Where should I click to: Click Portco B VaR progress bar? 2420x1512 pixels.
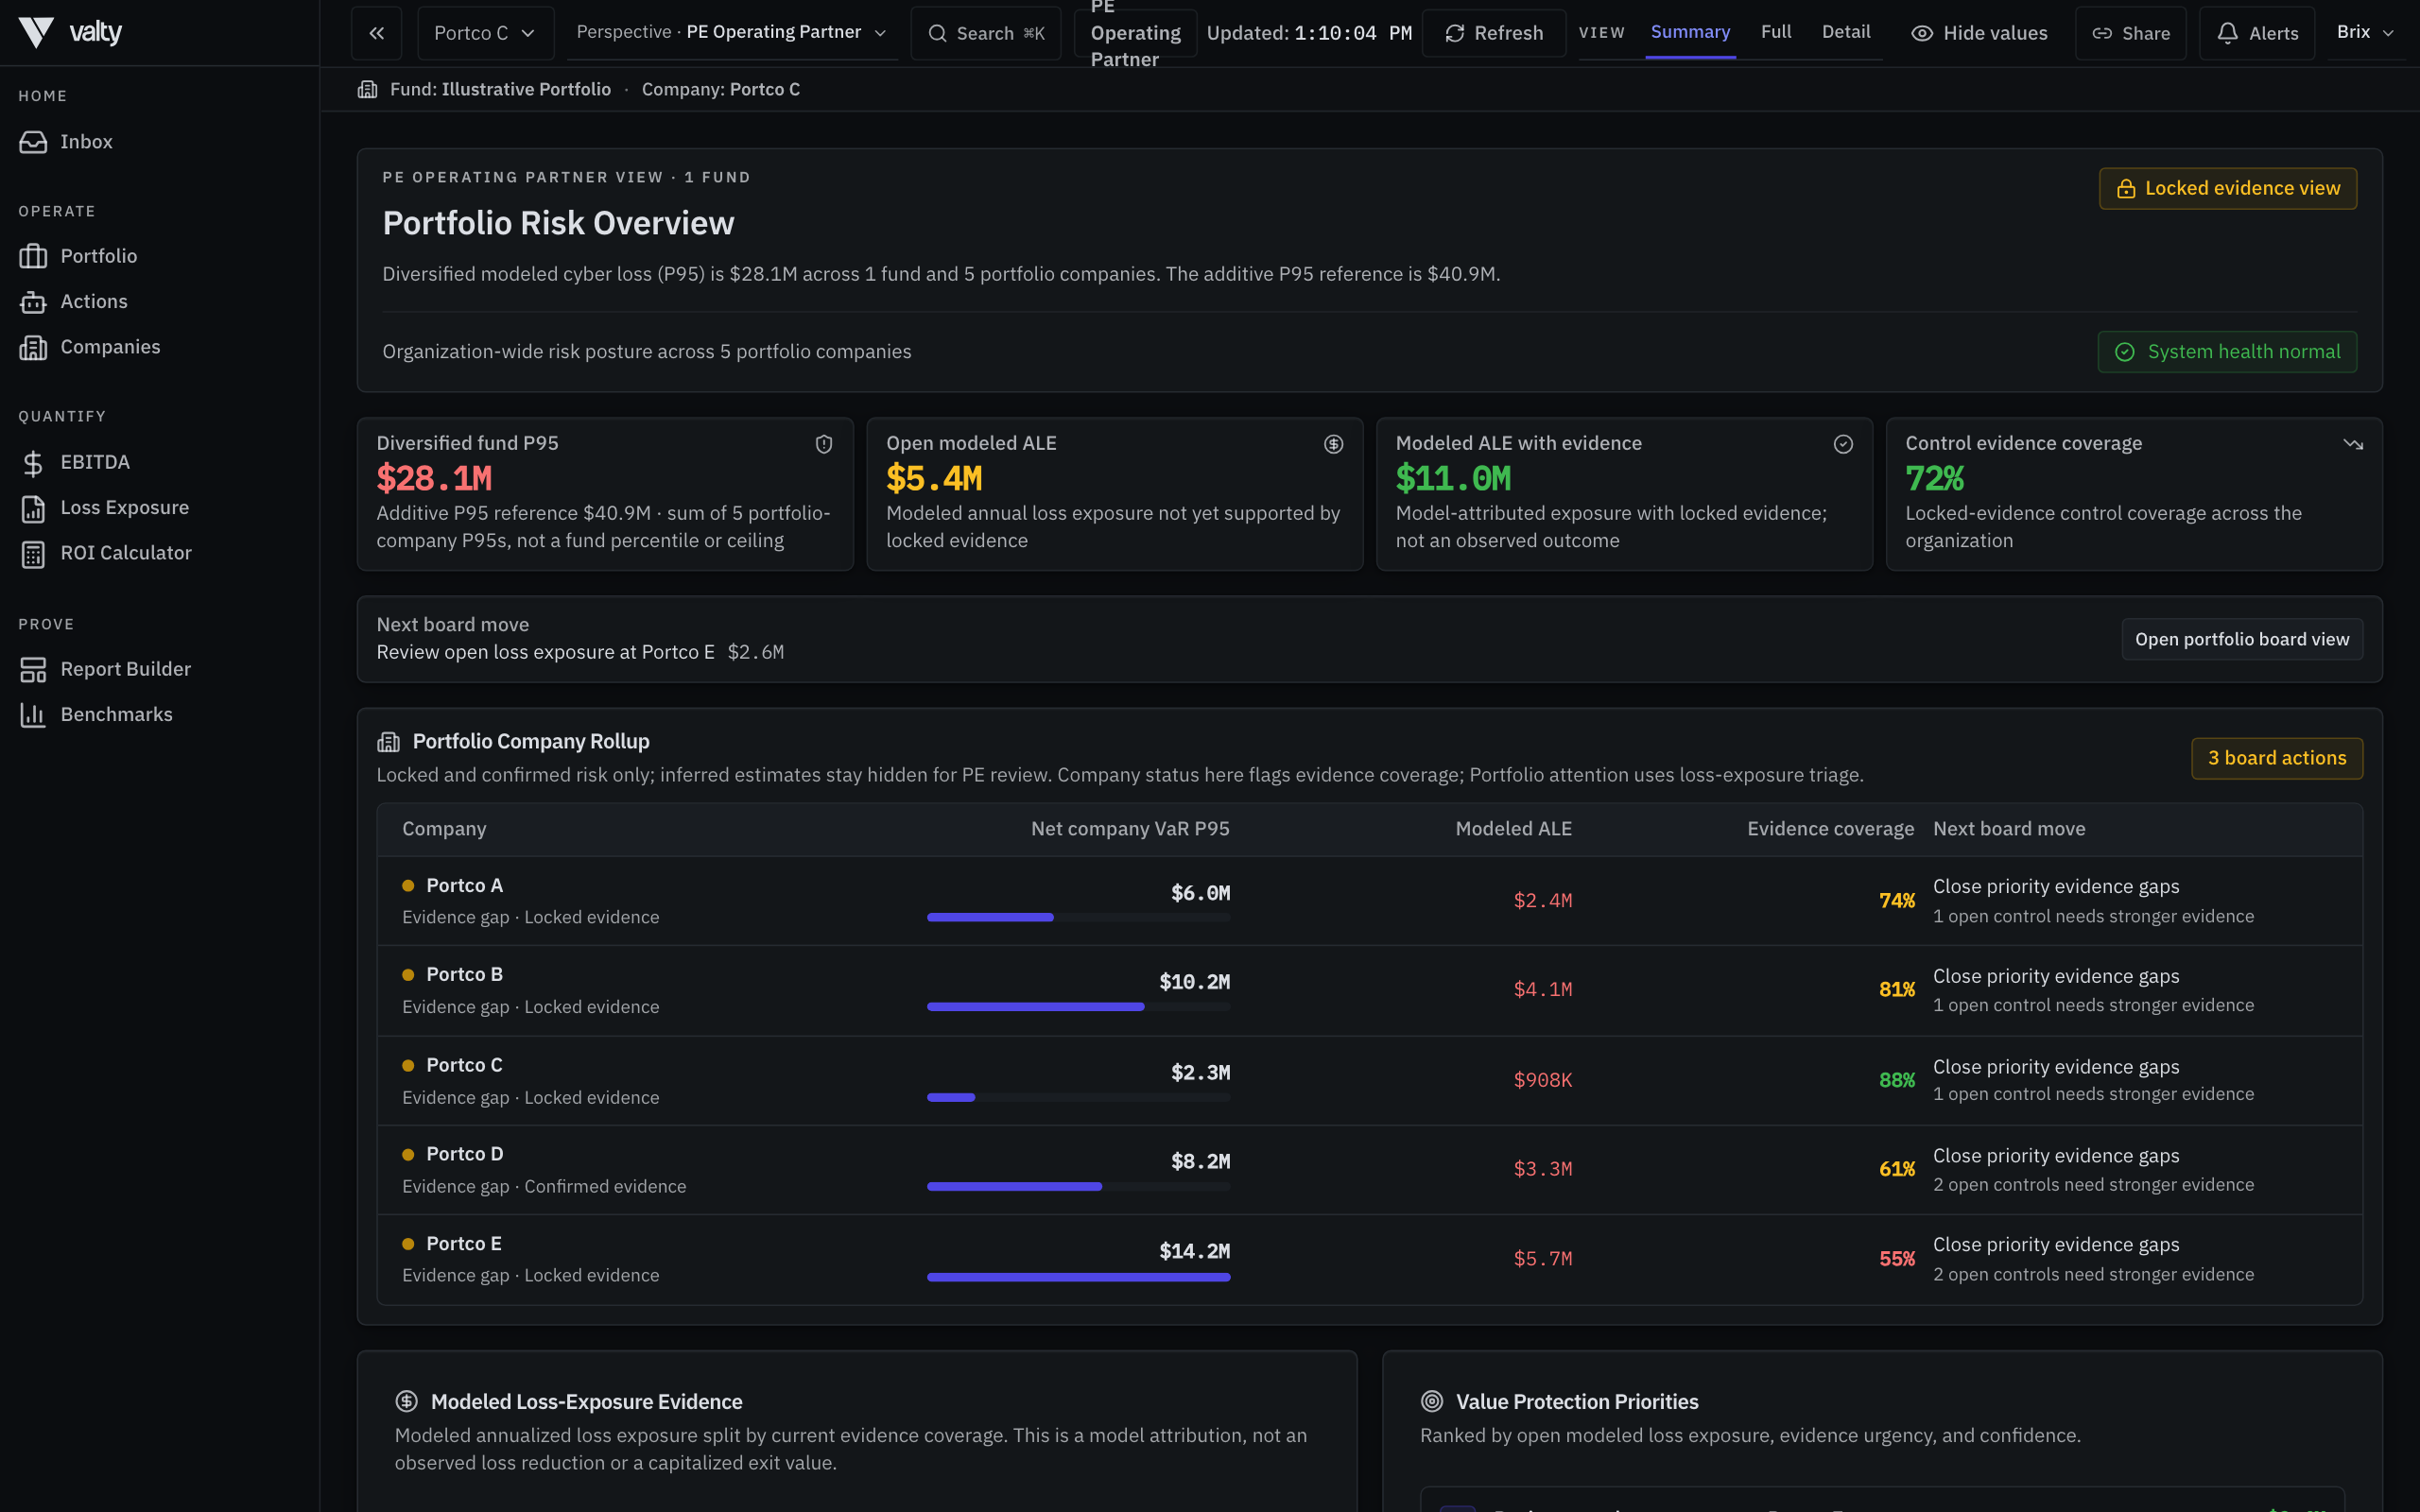pos(1078,1007)
